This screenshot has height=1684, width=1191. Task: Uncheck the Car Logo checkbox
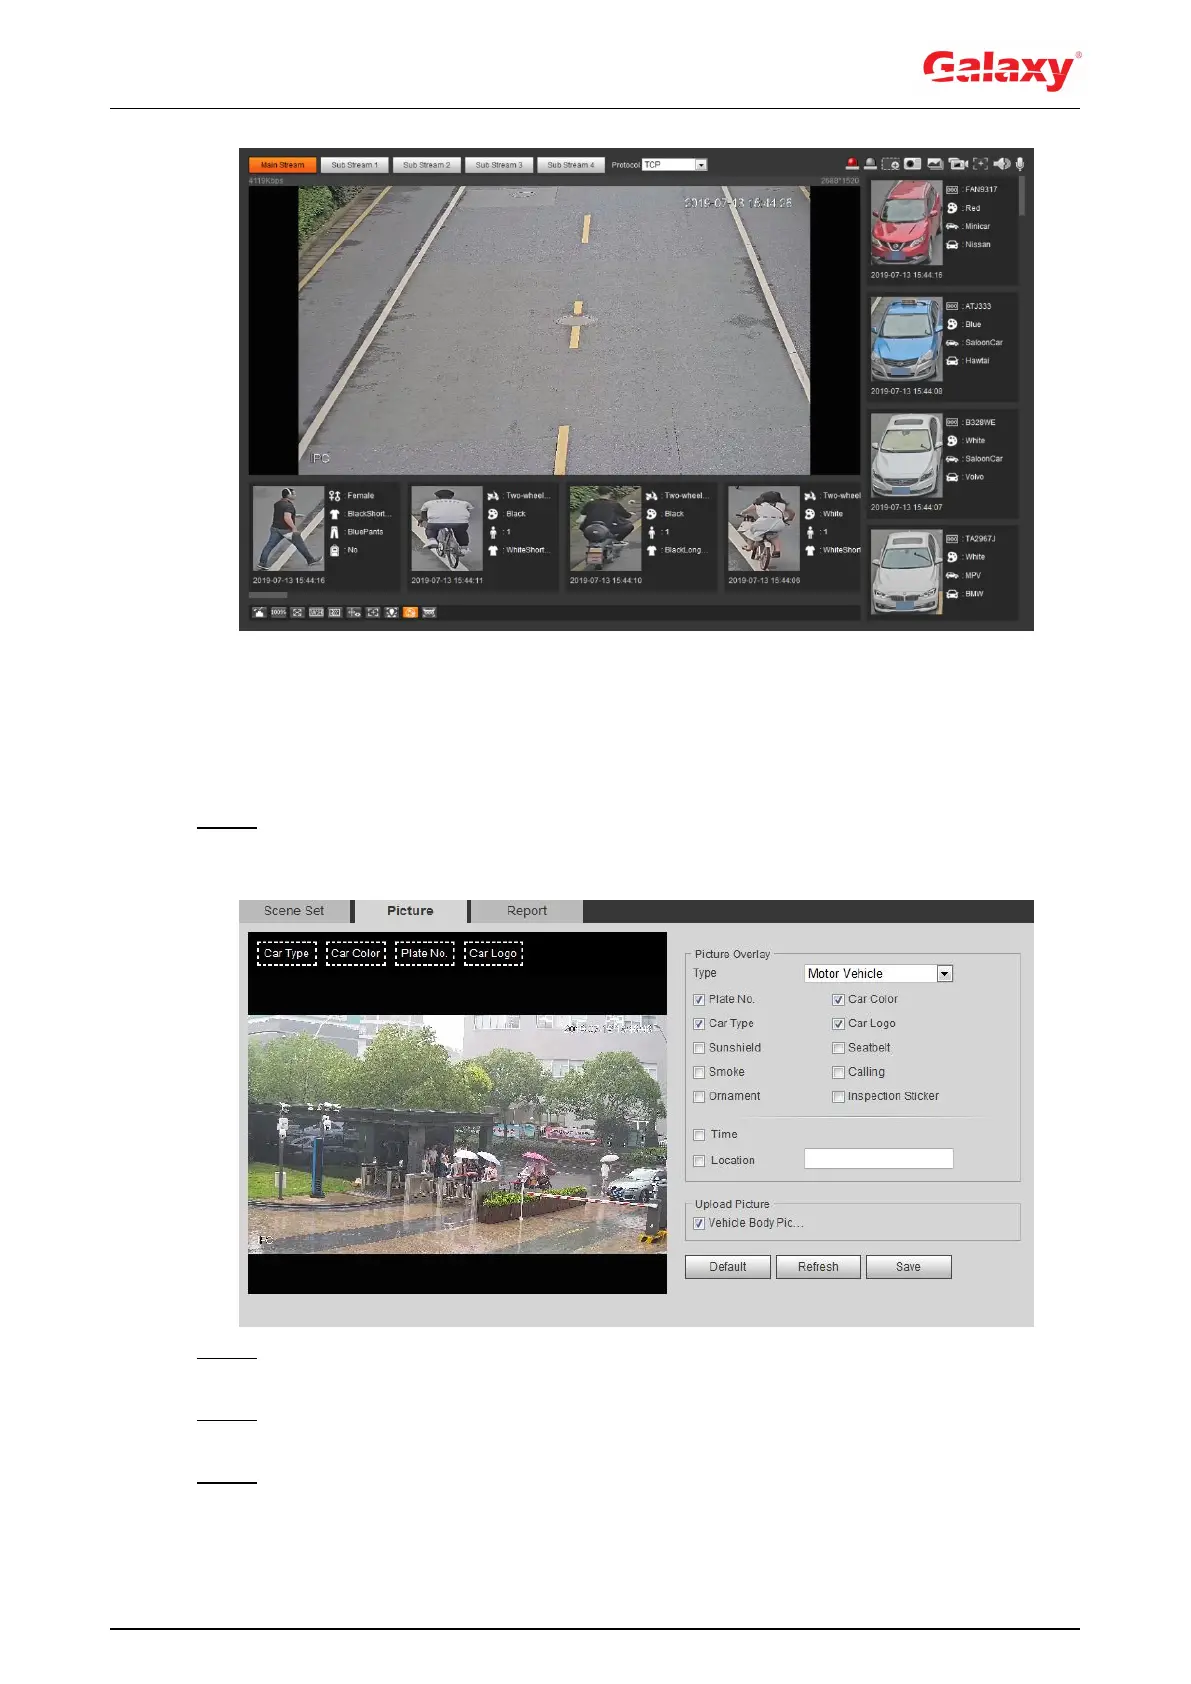(x=838, y=1023)
